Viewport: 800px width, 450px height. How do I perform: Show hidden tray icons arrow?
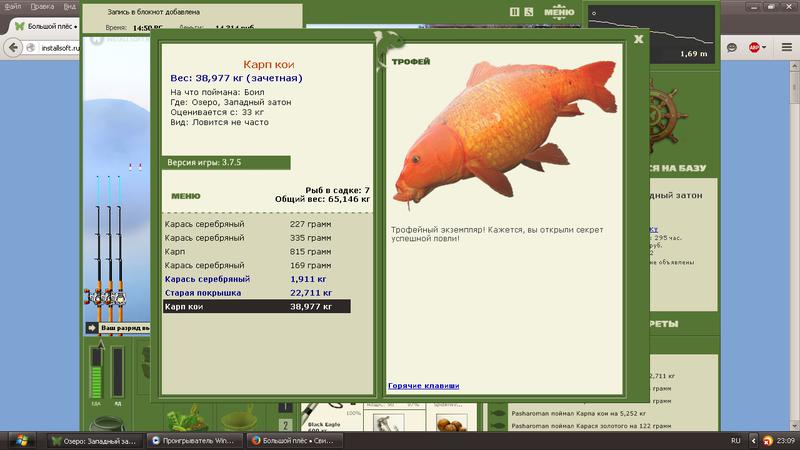coord(754,441)
